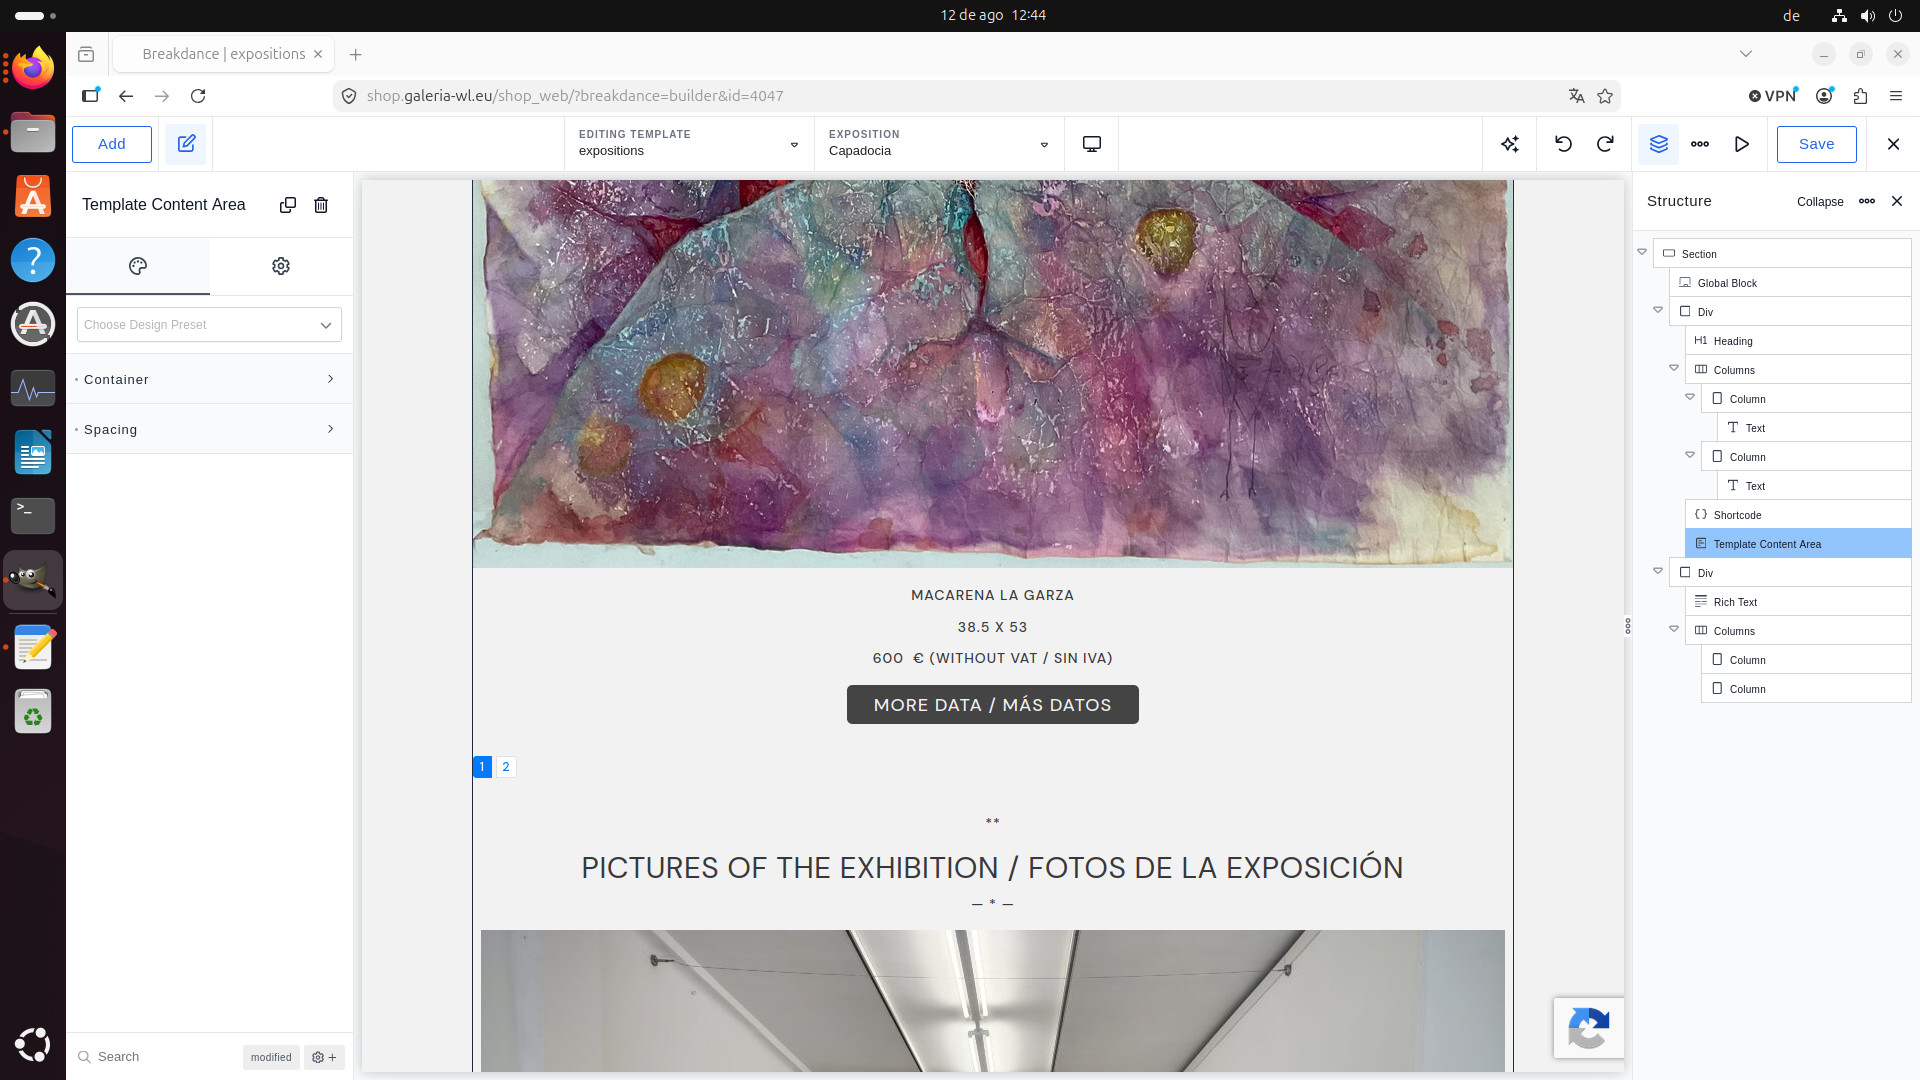Open a new browser tab
Viewport: 1920px width, 1080px height.
(355, 54)
